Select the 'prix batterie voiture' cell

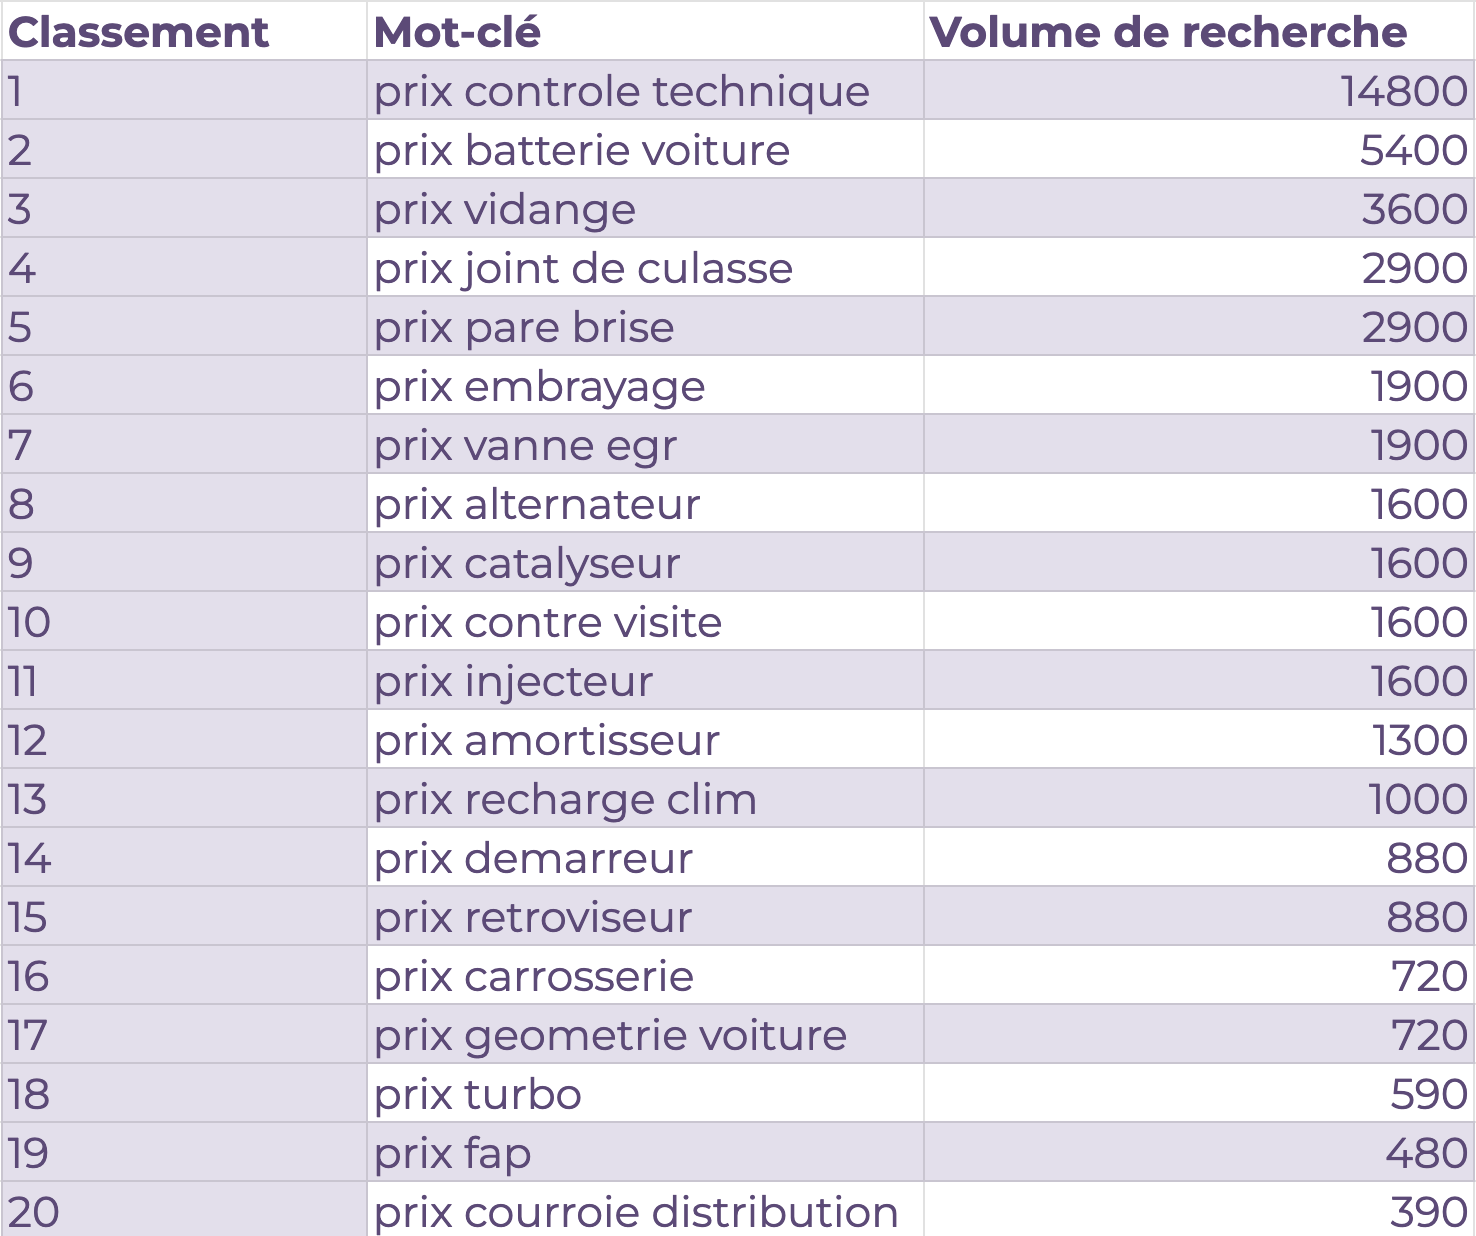(582, 150)
